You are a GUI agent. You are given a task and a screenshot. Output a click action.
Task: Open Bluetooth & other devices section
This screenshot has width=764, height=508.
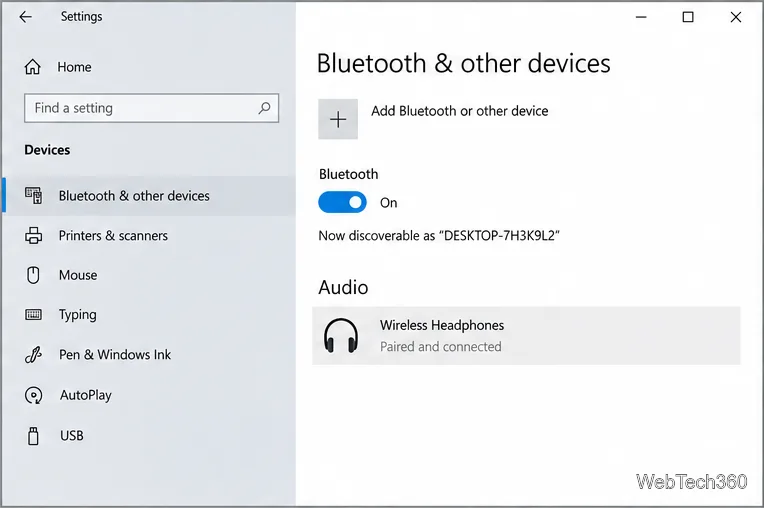[x=134, y=196]
